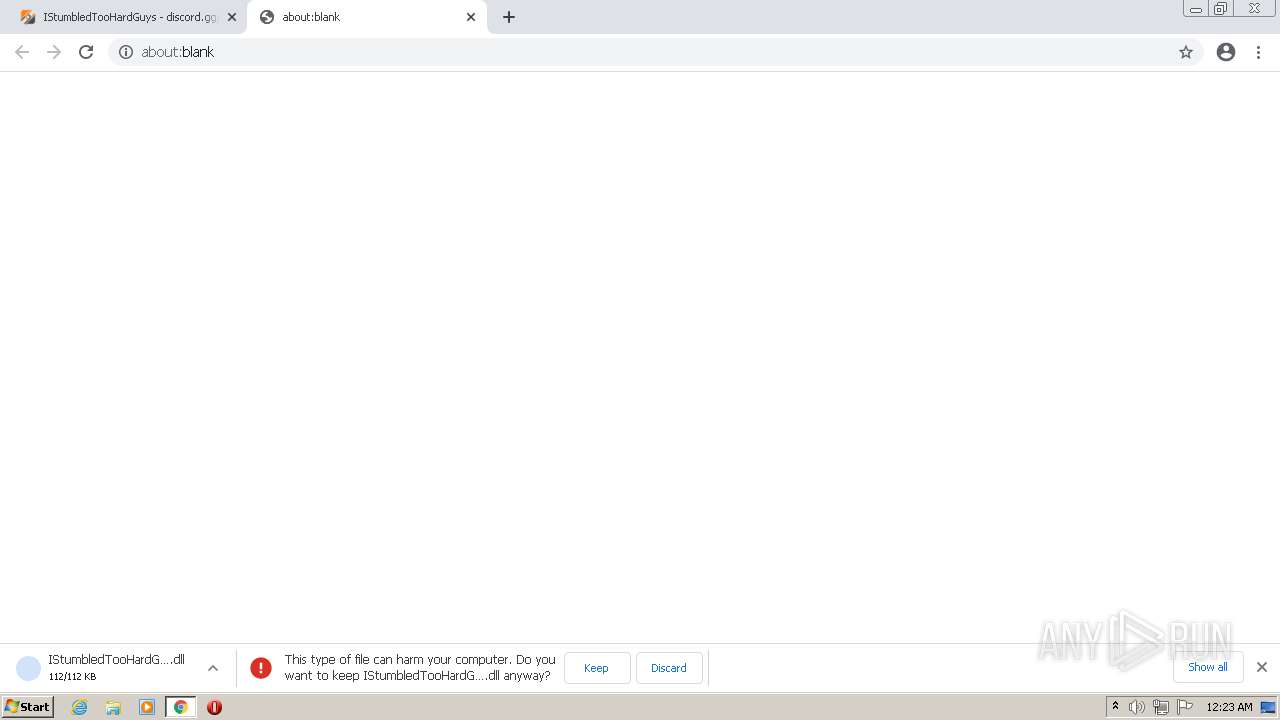
Task: Bookmark this page with the star
Action: [1186, 52]
